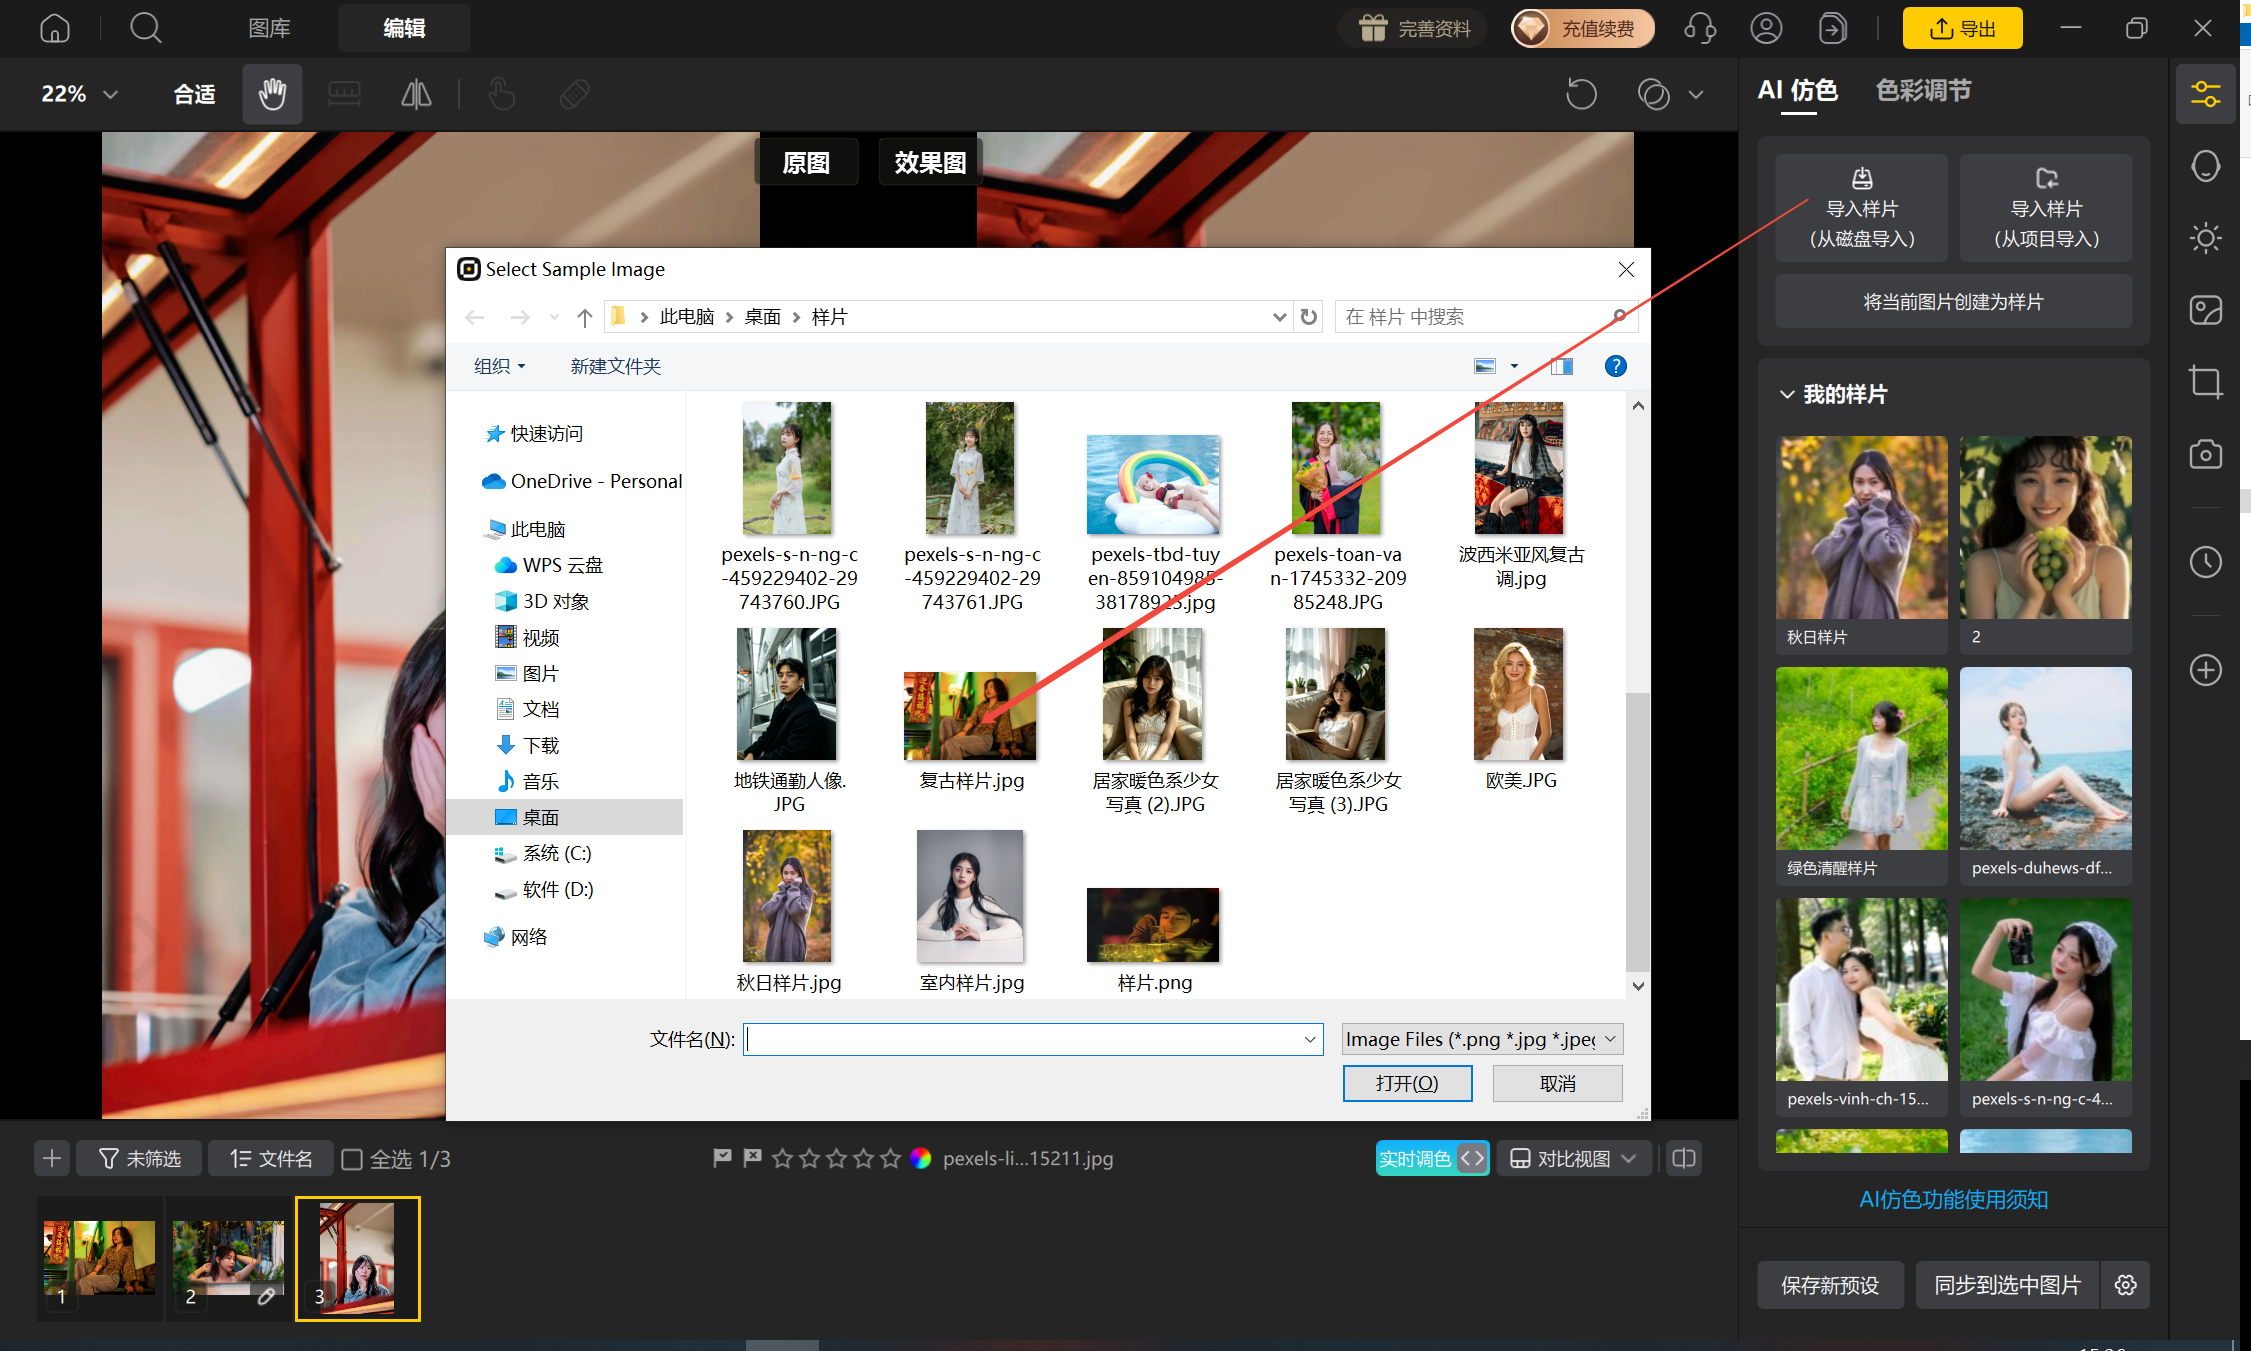Toggle the 全选 checkbox

pos(352,1159)
